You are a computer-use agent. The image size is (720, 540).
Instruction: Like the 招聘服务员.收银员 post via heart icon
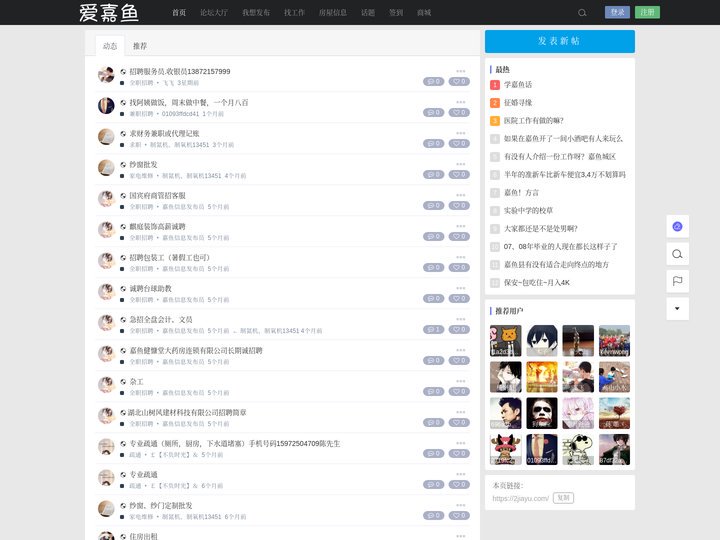(459, 82)
